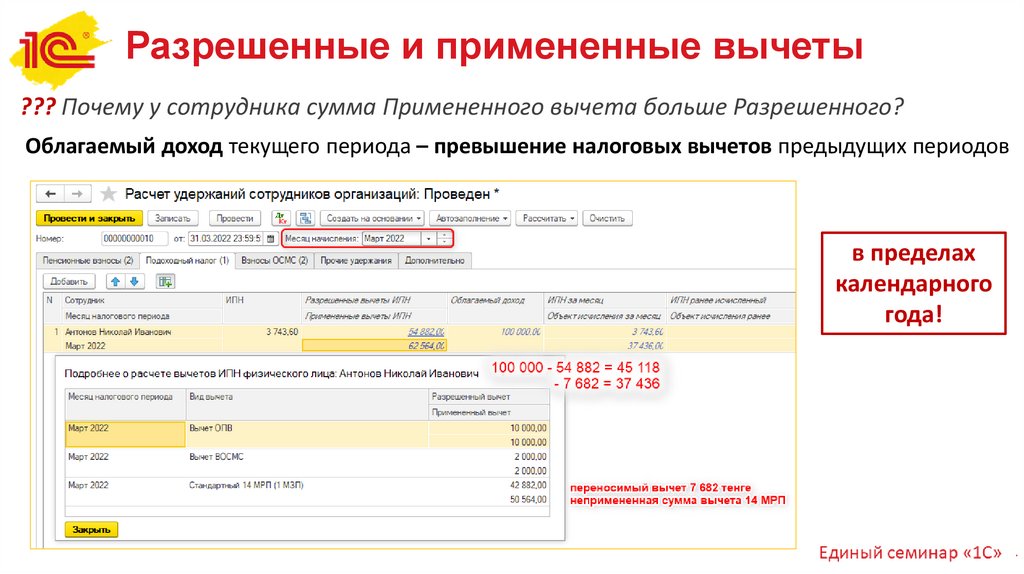Viewport: 1024px width, 574px height.
Task: Select the 'Вычет ВОСМС' row
Action: 307,464
